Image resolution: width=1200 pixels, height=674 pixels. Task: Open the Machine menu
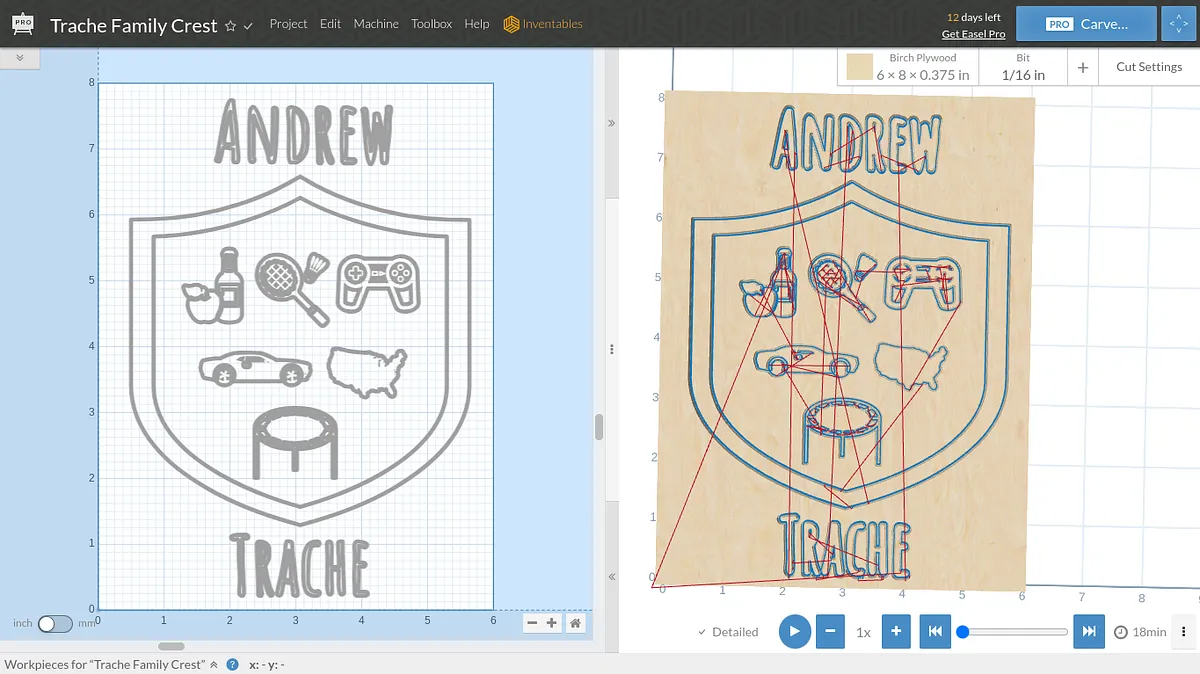(x=376, y=24)
